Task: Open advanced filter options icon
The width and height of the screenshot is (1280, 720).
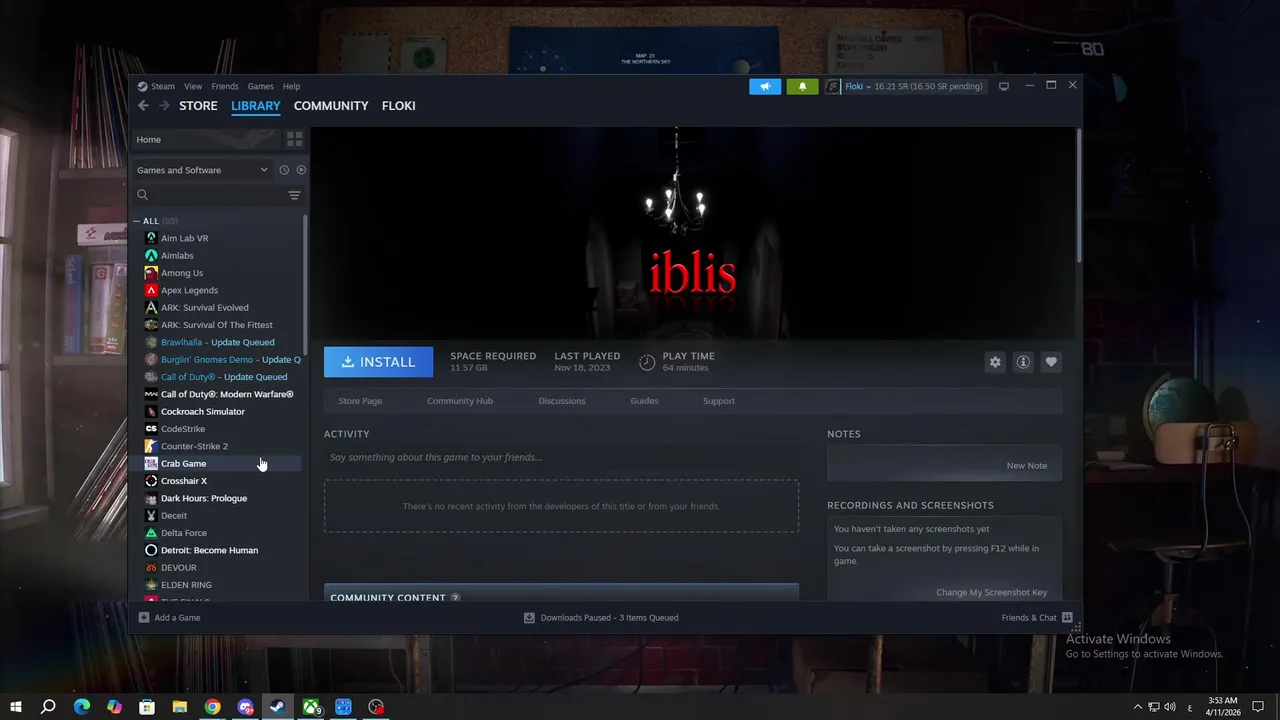Action: [x=294, y=195]
